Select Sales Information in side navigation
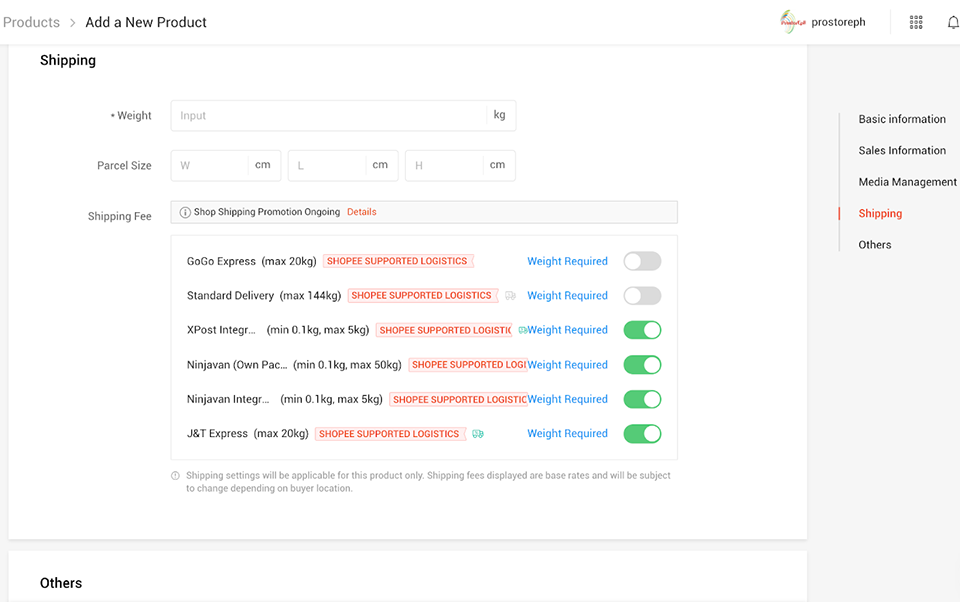 pyautogui.click(x=901, y=150)
